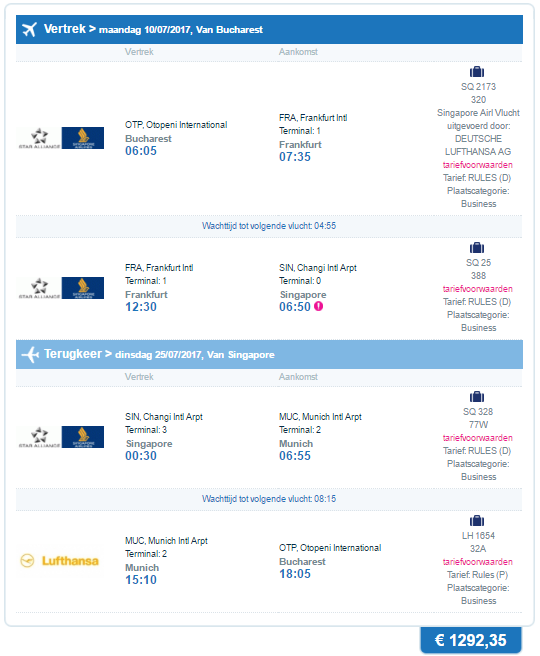Click the pink info icon beside 06:50
This screenshot has width=540, height=656.
click(319, 307)
